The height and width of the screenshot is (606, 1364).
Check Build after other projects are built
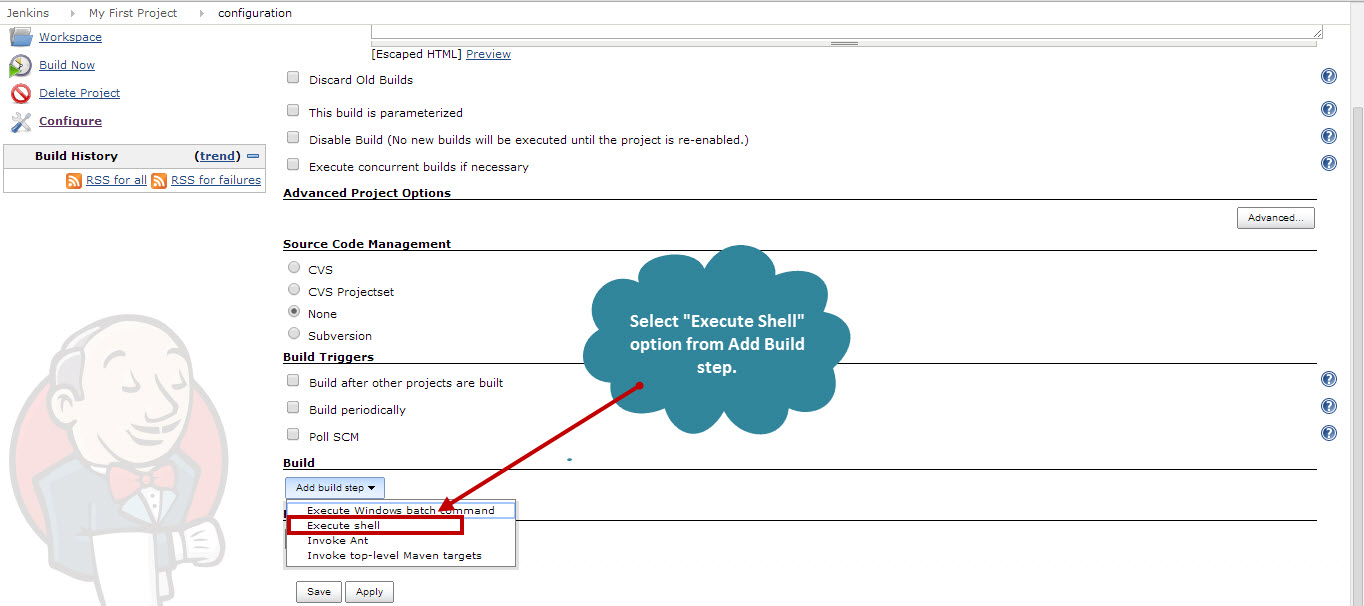click(293, 380)
